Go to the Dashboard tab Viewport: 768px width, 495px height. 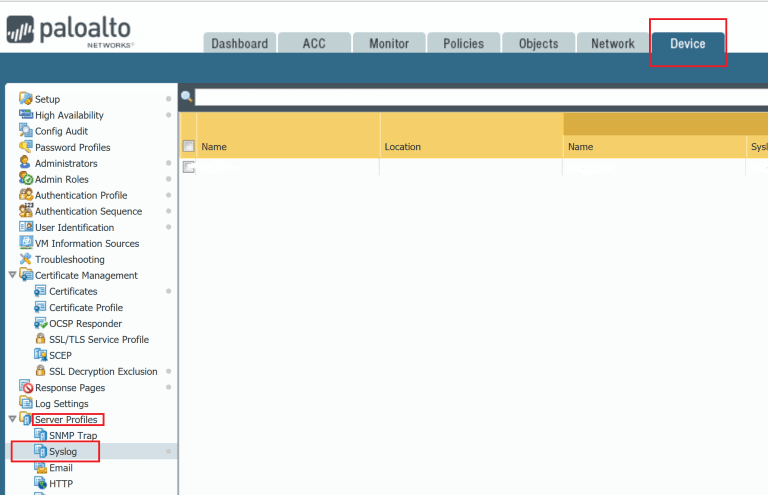pos(239,43)
